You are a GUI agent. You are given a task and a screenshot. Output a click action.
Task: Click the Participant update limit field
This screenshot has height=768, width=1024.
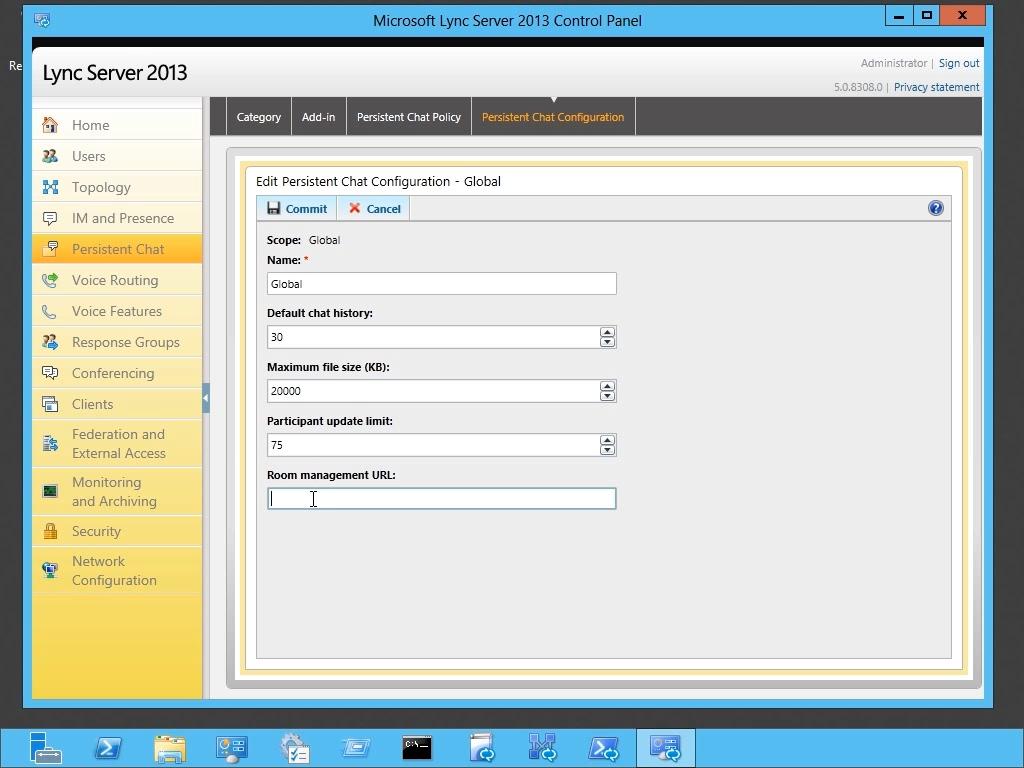coord(433,445)
